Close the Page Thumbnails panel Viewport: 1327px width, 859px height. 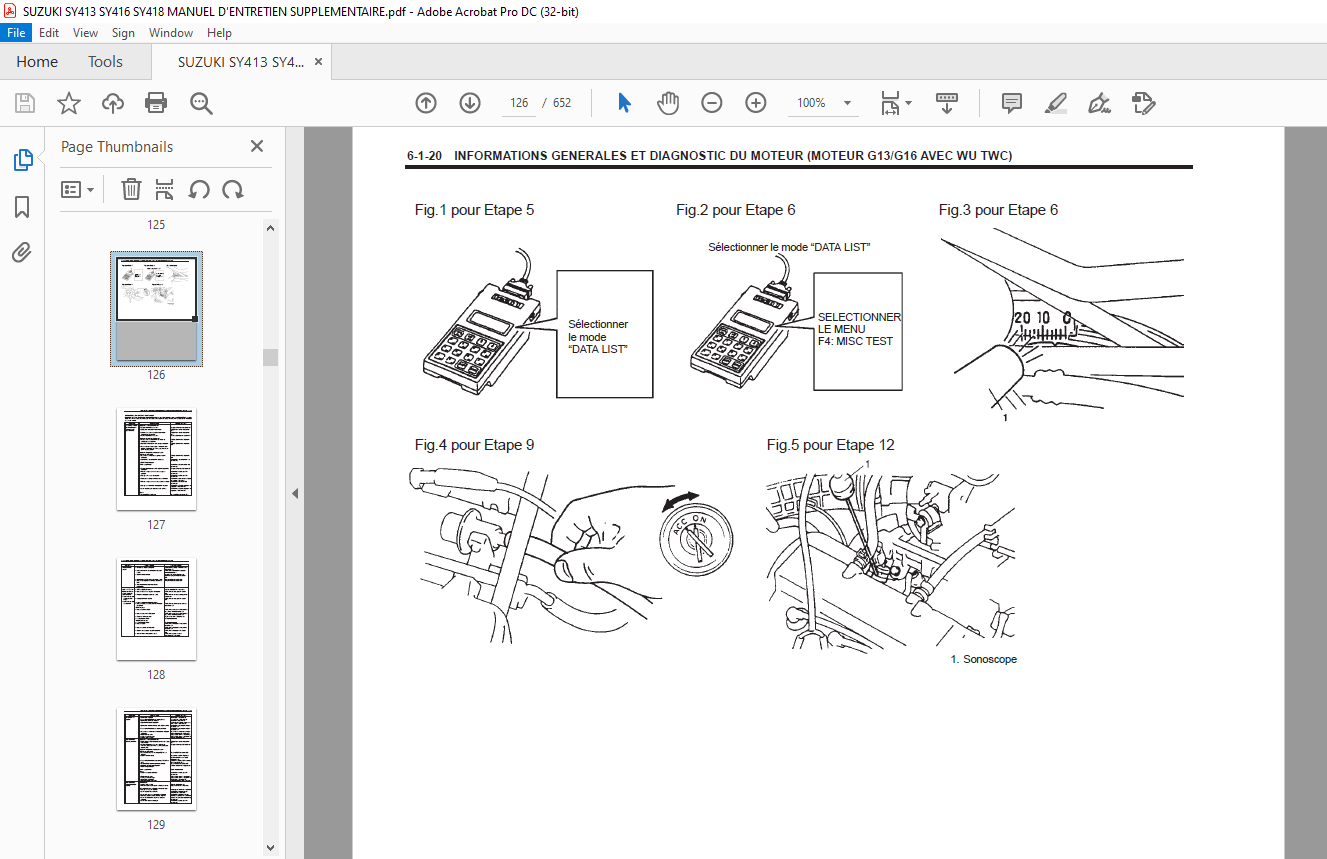[x=257, y=146]
